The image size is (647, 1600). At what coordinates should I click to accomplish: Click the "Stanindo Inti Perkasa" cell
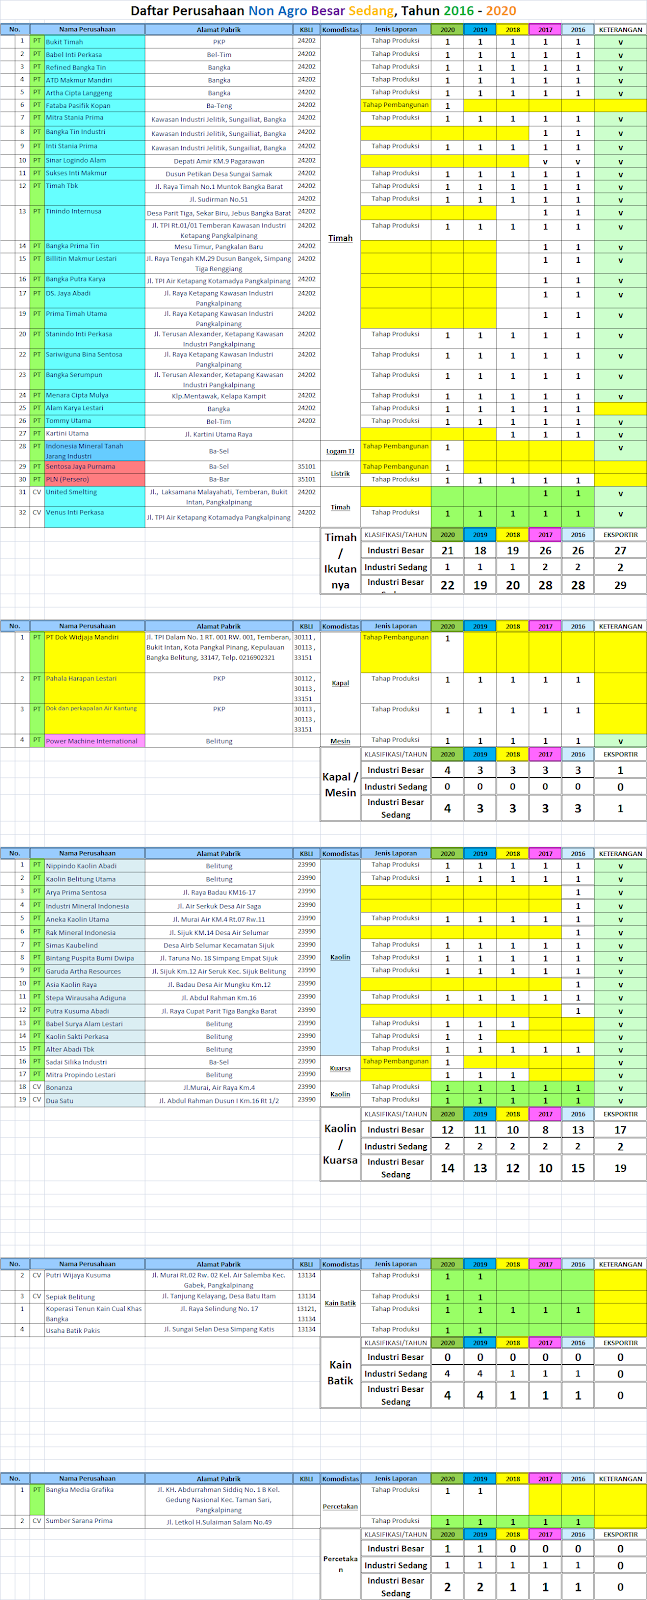[x=94, y=338]
